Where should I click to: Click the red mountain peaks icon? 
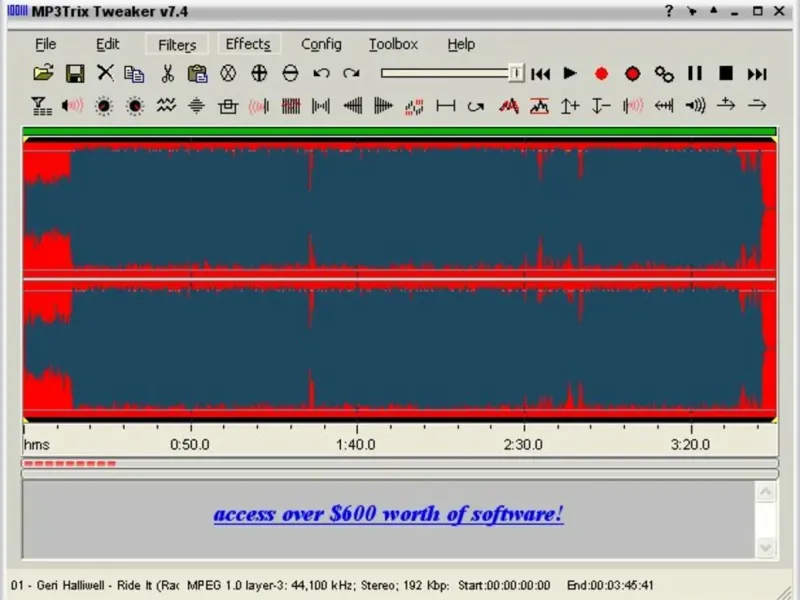click(509, 106)
